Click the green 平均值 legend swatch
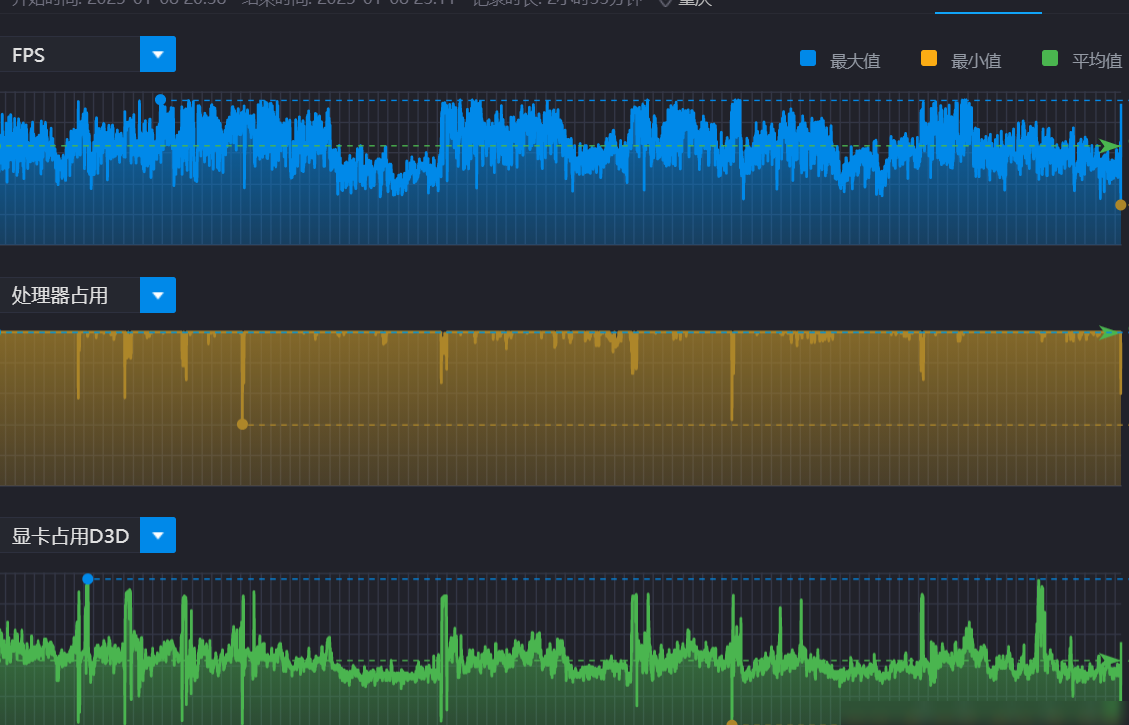 (1050, 58)
